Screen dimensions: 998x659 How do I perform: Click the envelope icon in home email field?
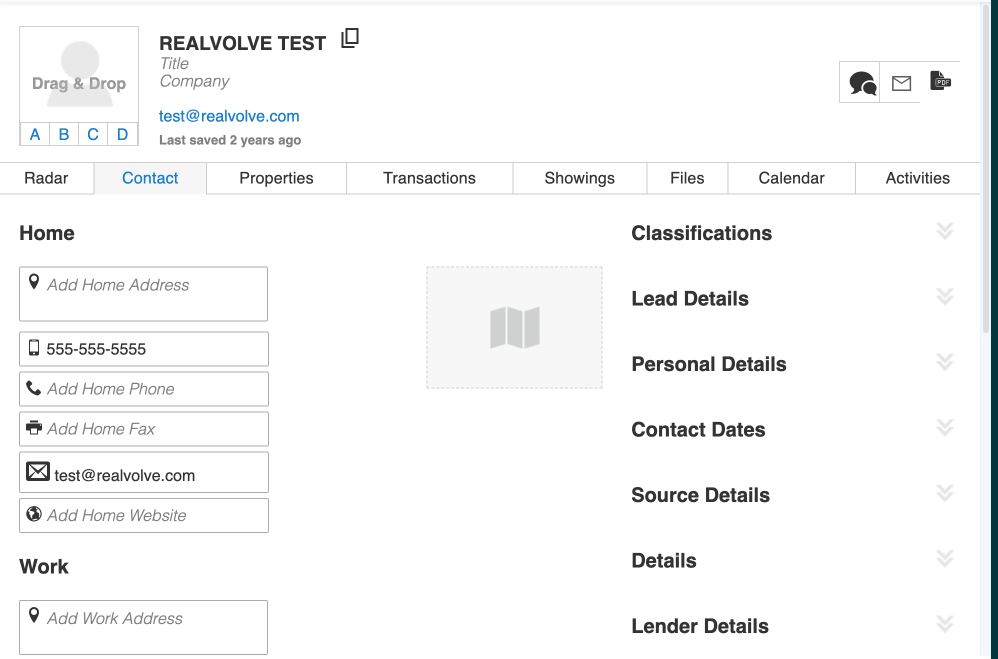coord(38,471)
